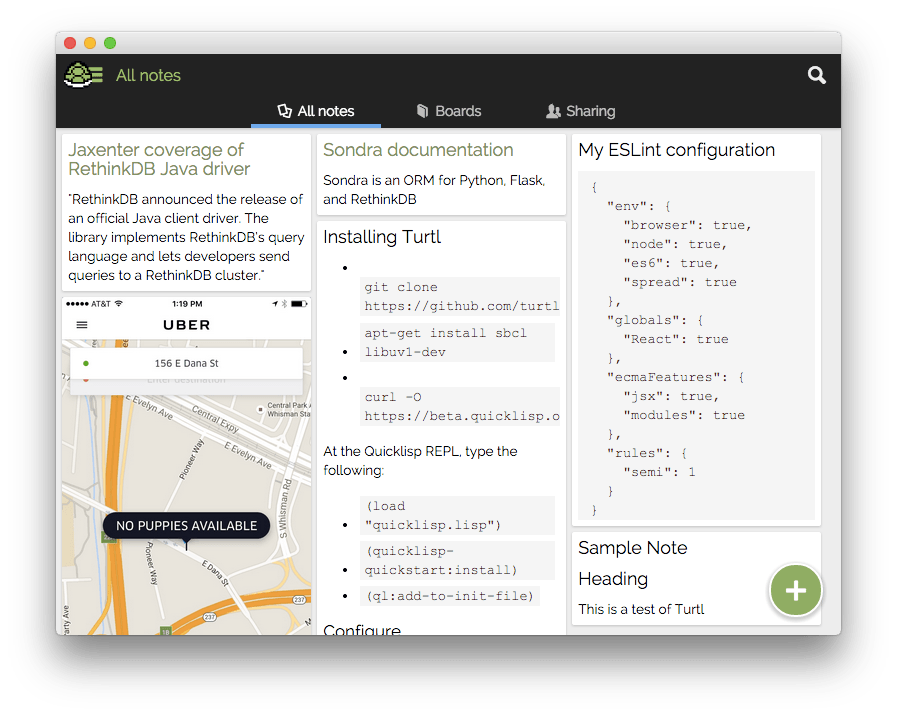Viewport: 897px width, 715px height.
Task: Add a new note with the green plus button
Action: tap(795, 590)
